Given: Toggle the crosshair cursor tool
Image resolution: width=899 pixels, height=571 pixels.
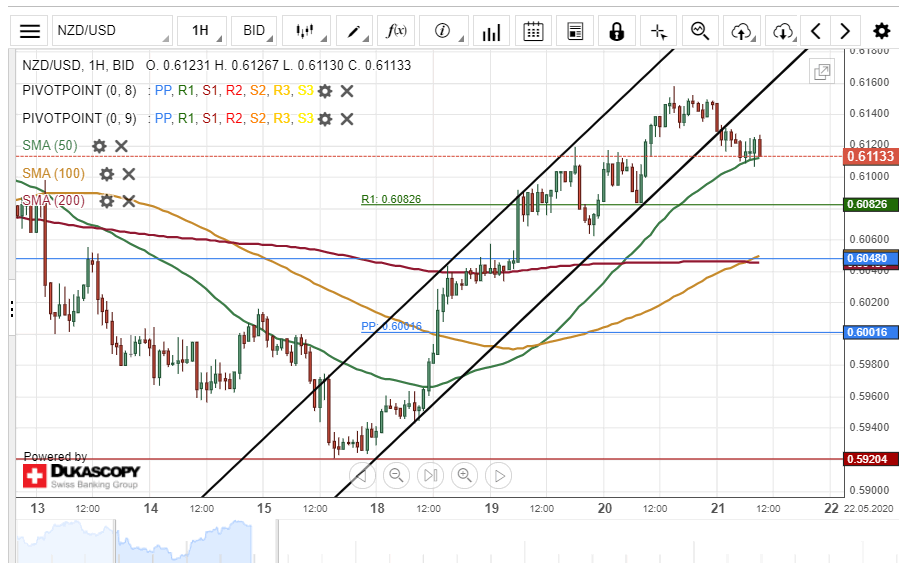Looking at the screenshot, I should tap(658, 30).
